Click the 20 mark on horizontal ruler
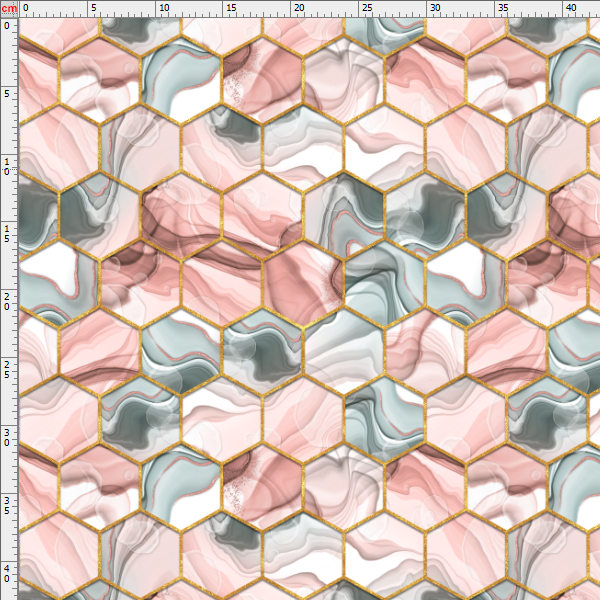Viewport: 600px width, 600px height. point(299,8)
